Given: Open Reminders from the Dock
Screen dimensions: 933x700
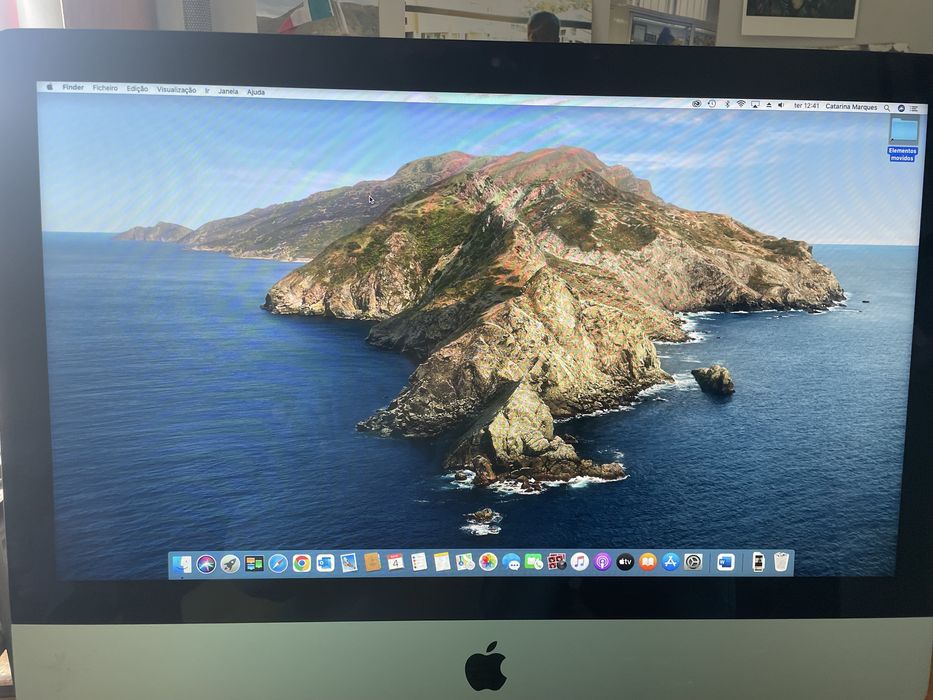Looking at the screenshot, I should pyautogui.click(x=419, y=562).
